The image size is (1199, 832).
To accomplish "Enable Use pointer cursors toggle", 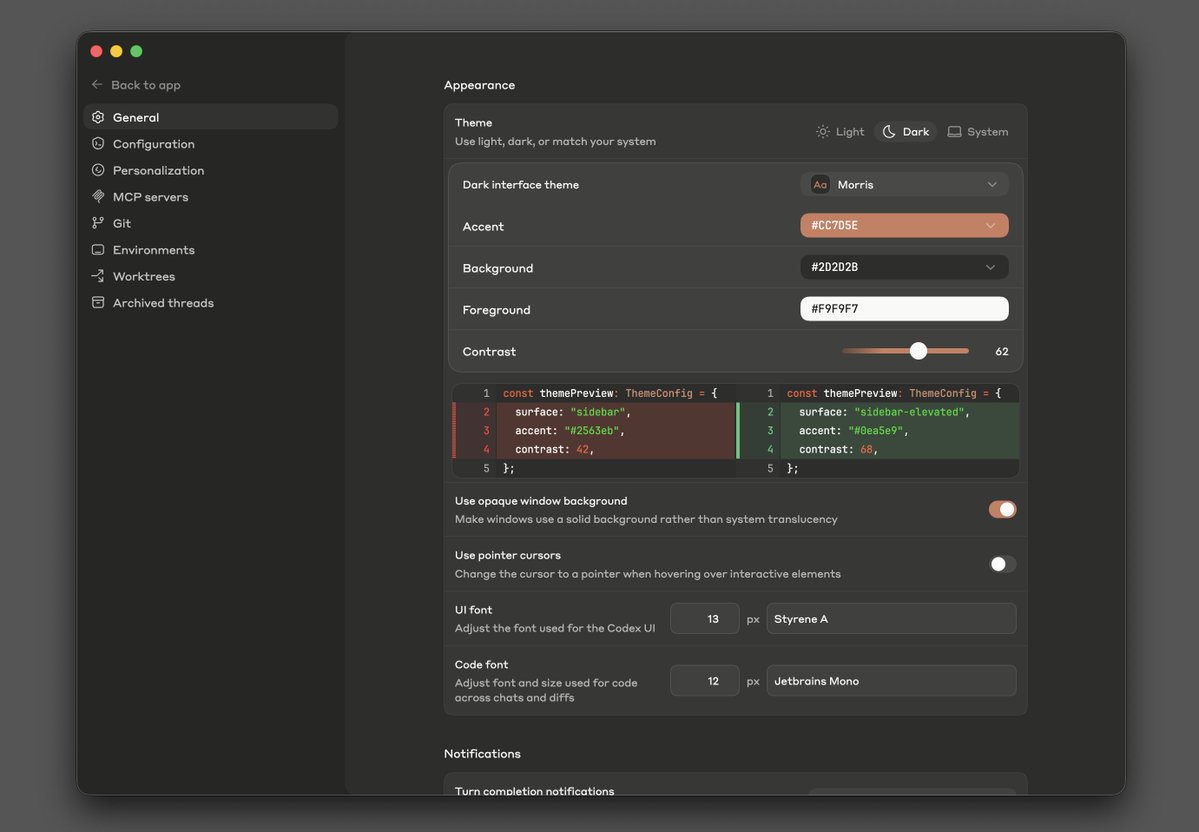I will click(x=1002, y=564).
